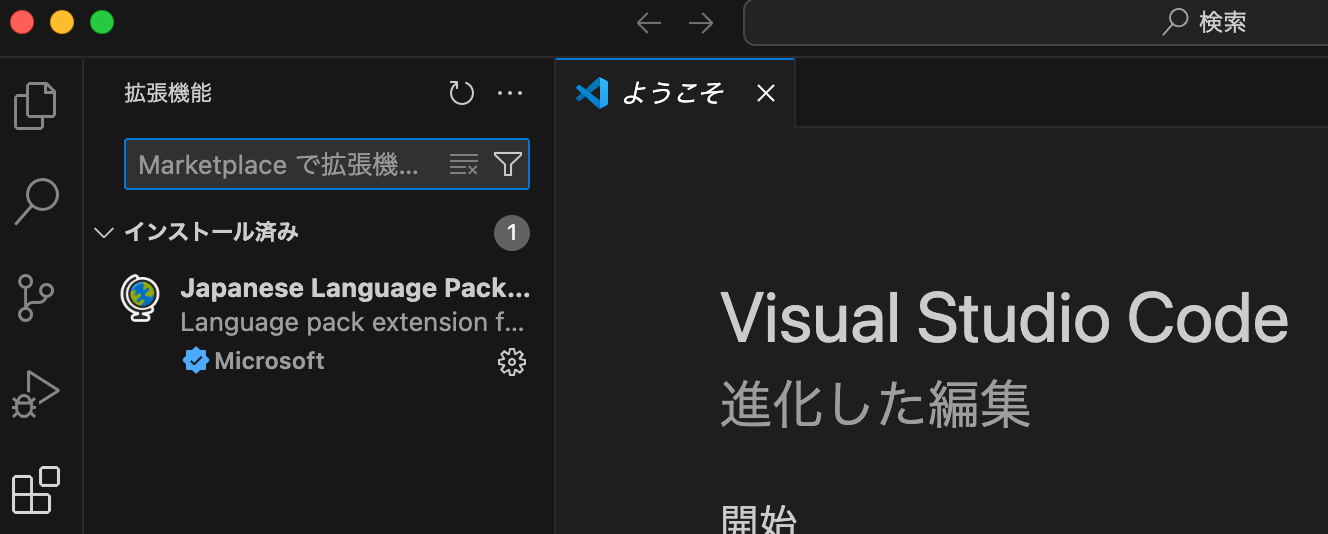
Task: Open the Run and Debug view
Action: click(36, 394)
